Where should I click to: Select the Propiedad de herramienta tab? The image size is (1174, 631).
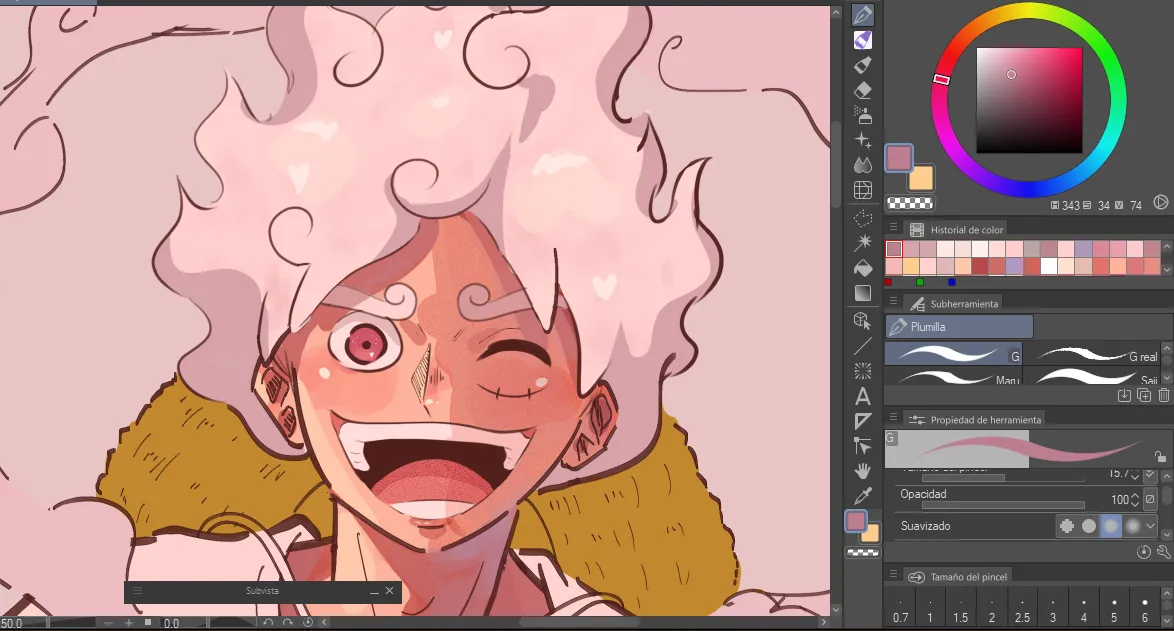(x=975, y=420)
